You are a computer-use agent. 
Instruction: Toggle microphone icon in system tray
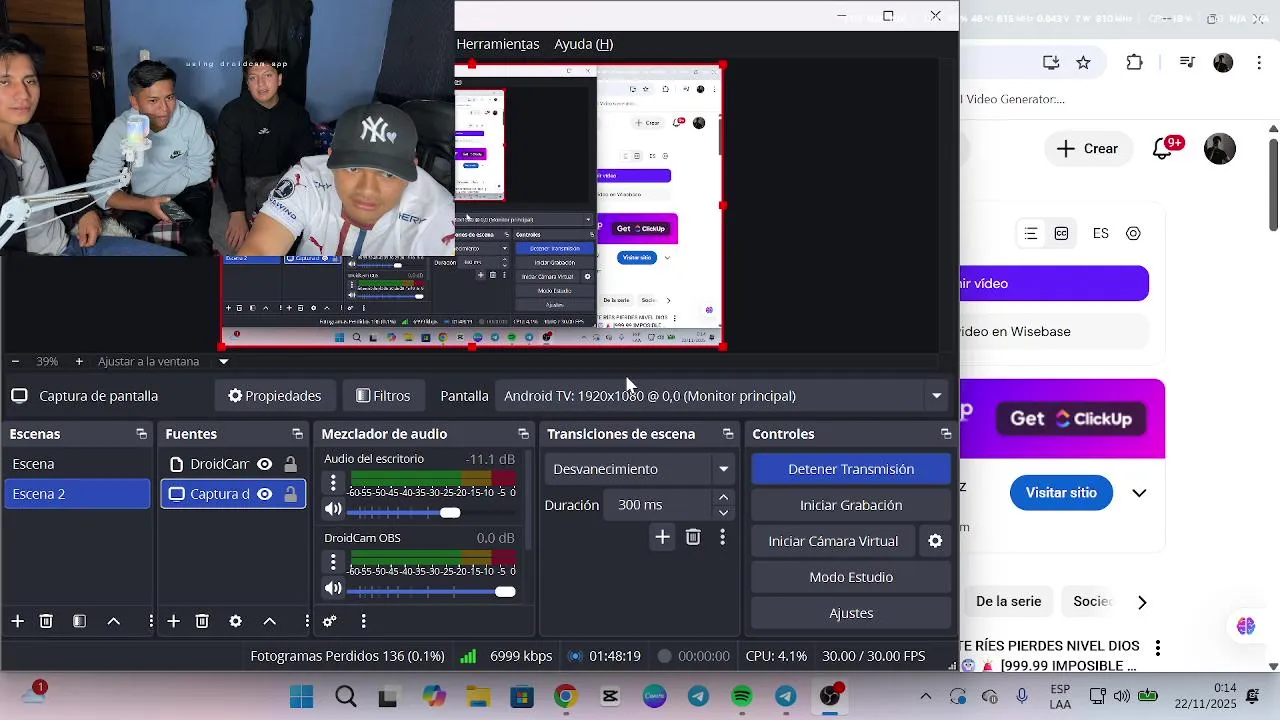pos(1022,696)
